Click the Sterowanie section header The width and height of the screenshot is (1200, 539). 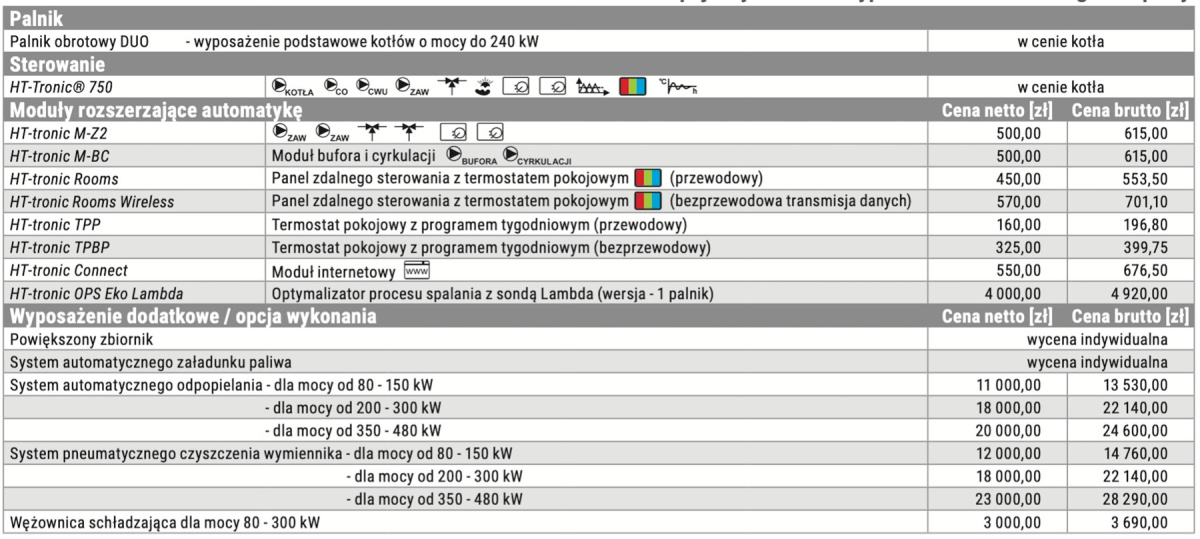pos(600,64)
